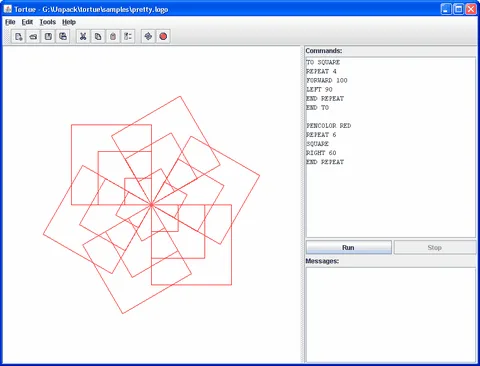Open the File menu

[10, 22]
